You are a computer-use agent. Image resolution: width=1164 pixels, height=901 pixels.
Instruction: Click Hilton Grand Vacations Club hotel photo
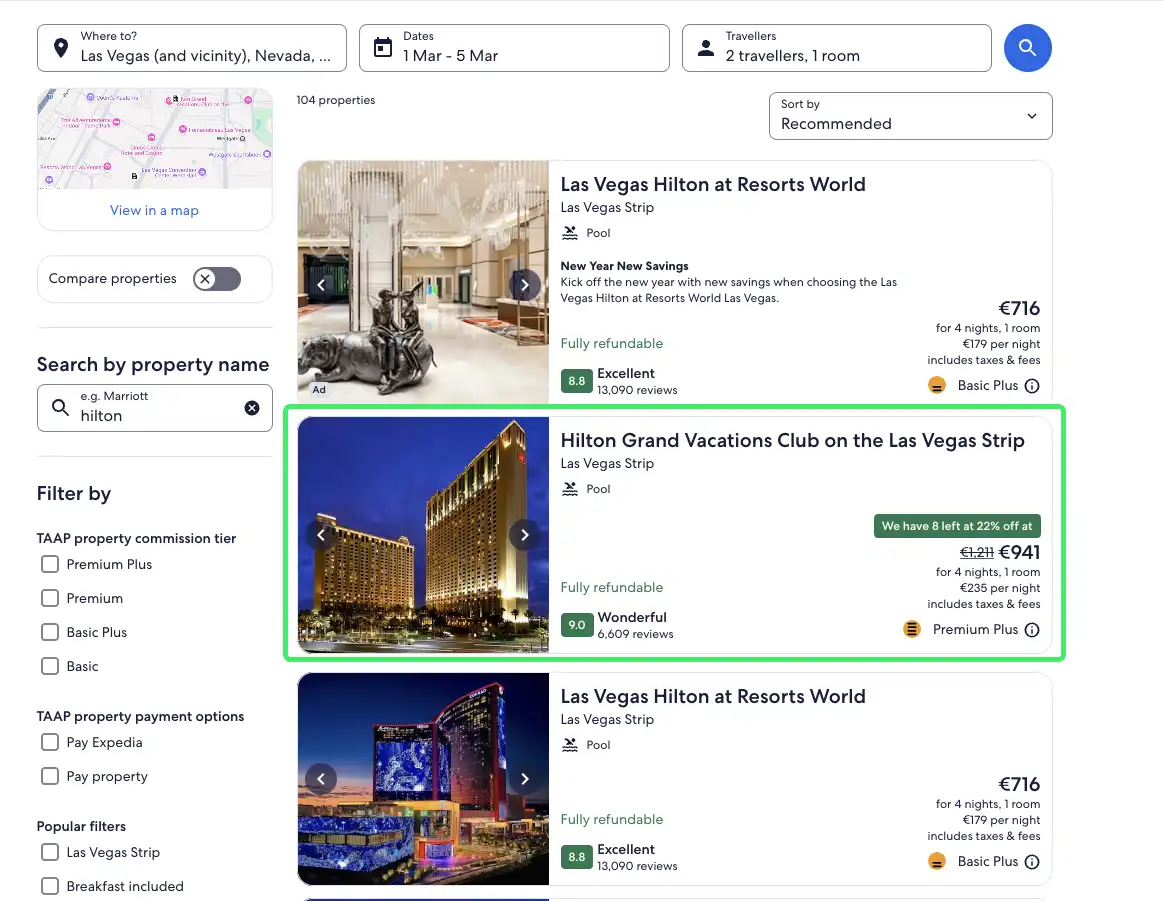click(x=423, y=535)
